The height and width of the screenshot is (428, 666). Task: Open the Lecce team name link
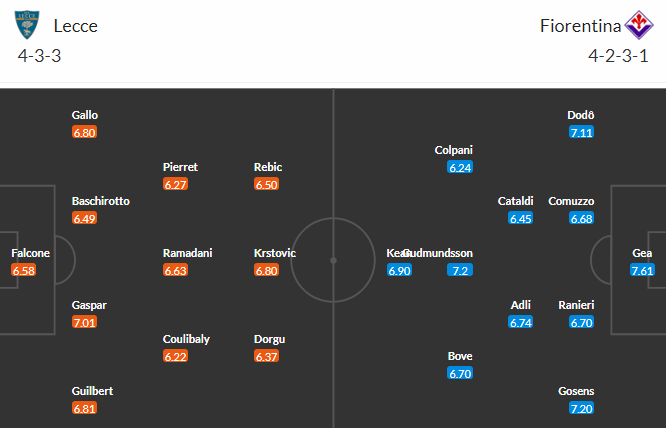point(76,26)
